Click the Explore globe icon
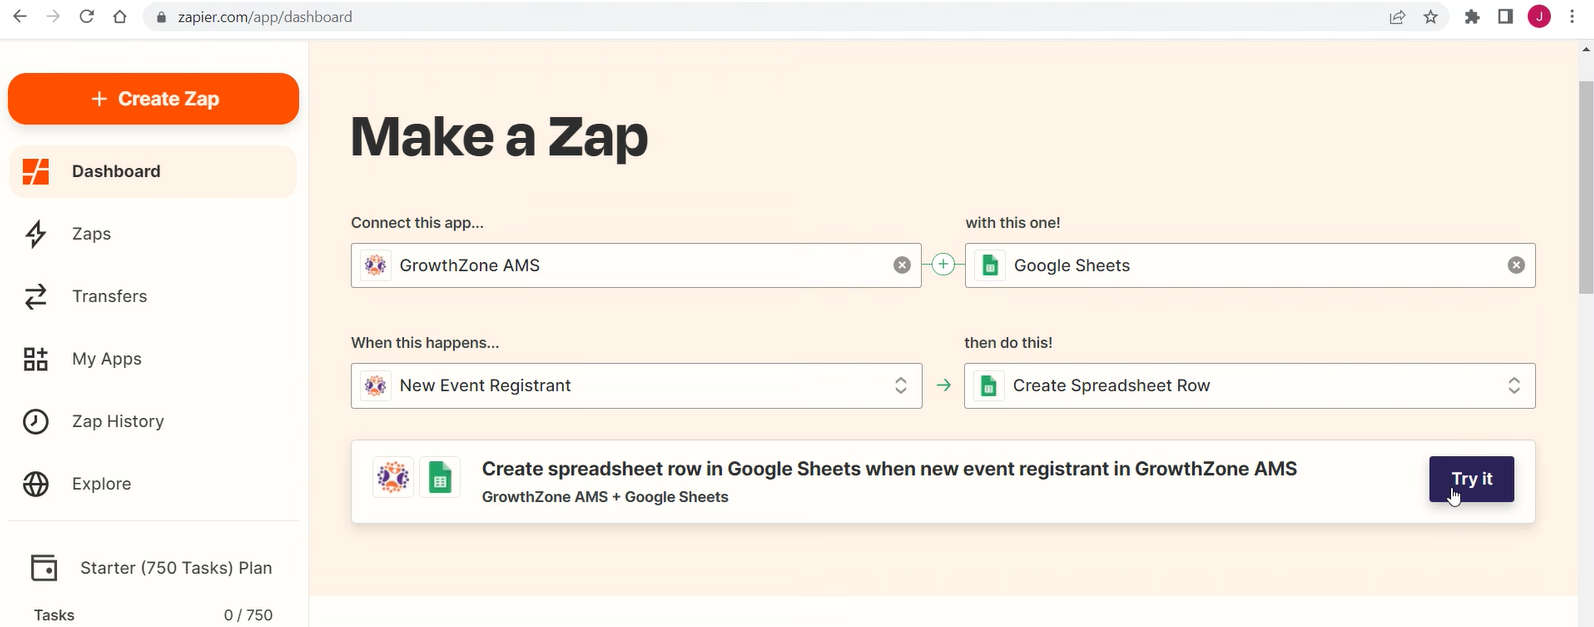 (x=36, y=484)
